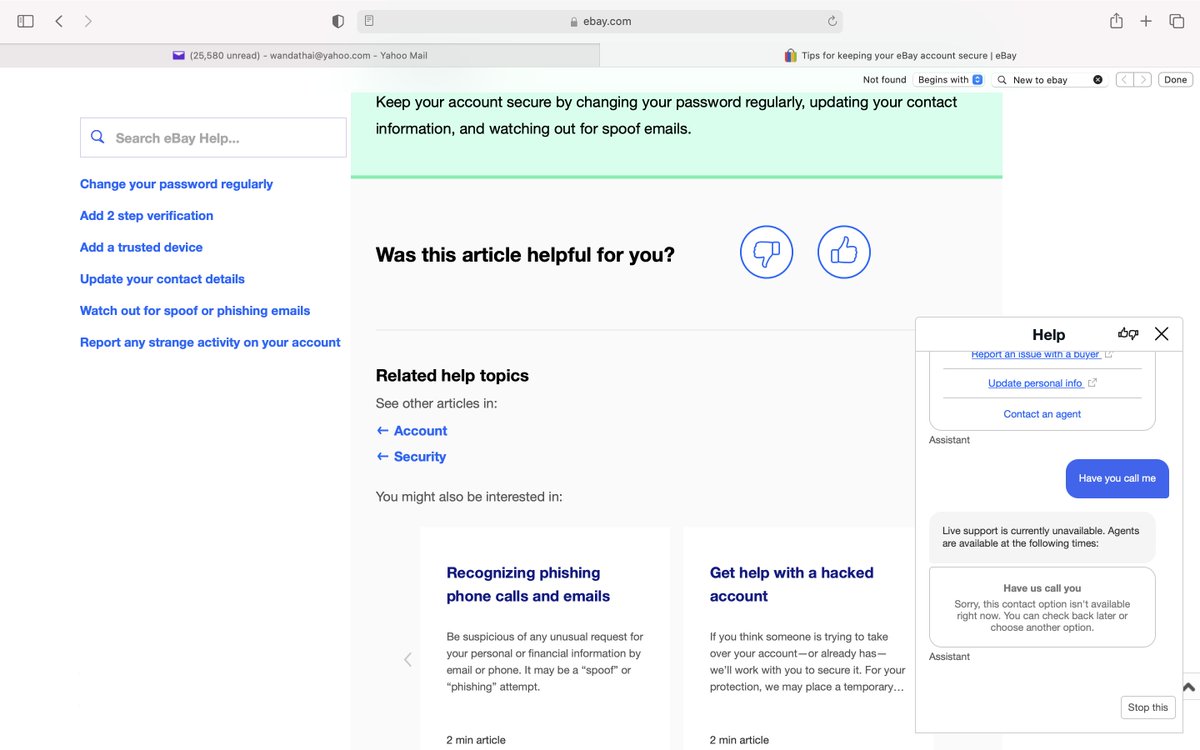Click the 'Not found' find status text
Screen dimensions: 1200x750
coord(885,80)
